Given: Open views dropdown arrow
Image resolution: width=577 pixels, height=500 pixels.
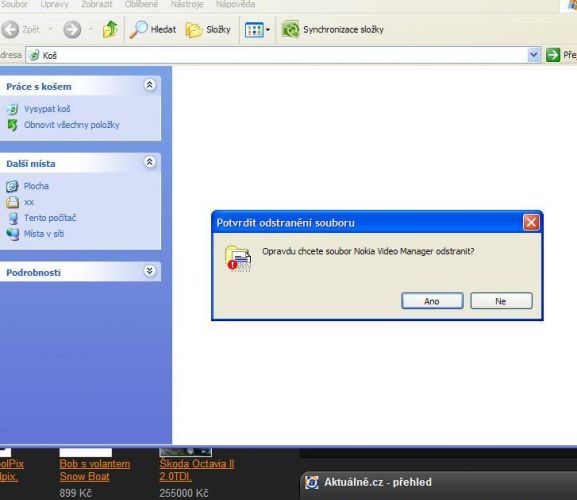Looking at the screenshot, I should (x=268, y=30).
